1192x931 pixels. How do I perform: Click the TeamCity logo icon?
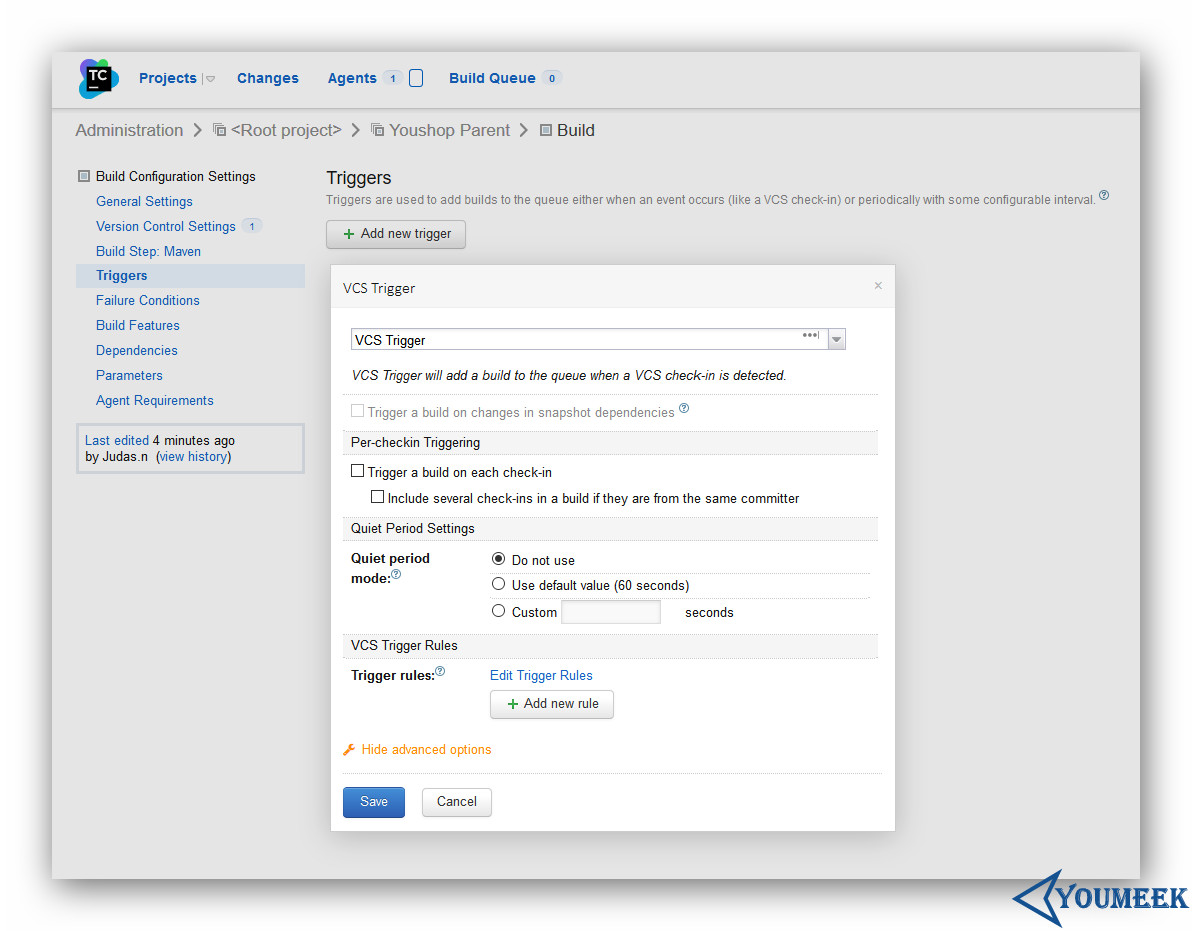99,78
